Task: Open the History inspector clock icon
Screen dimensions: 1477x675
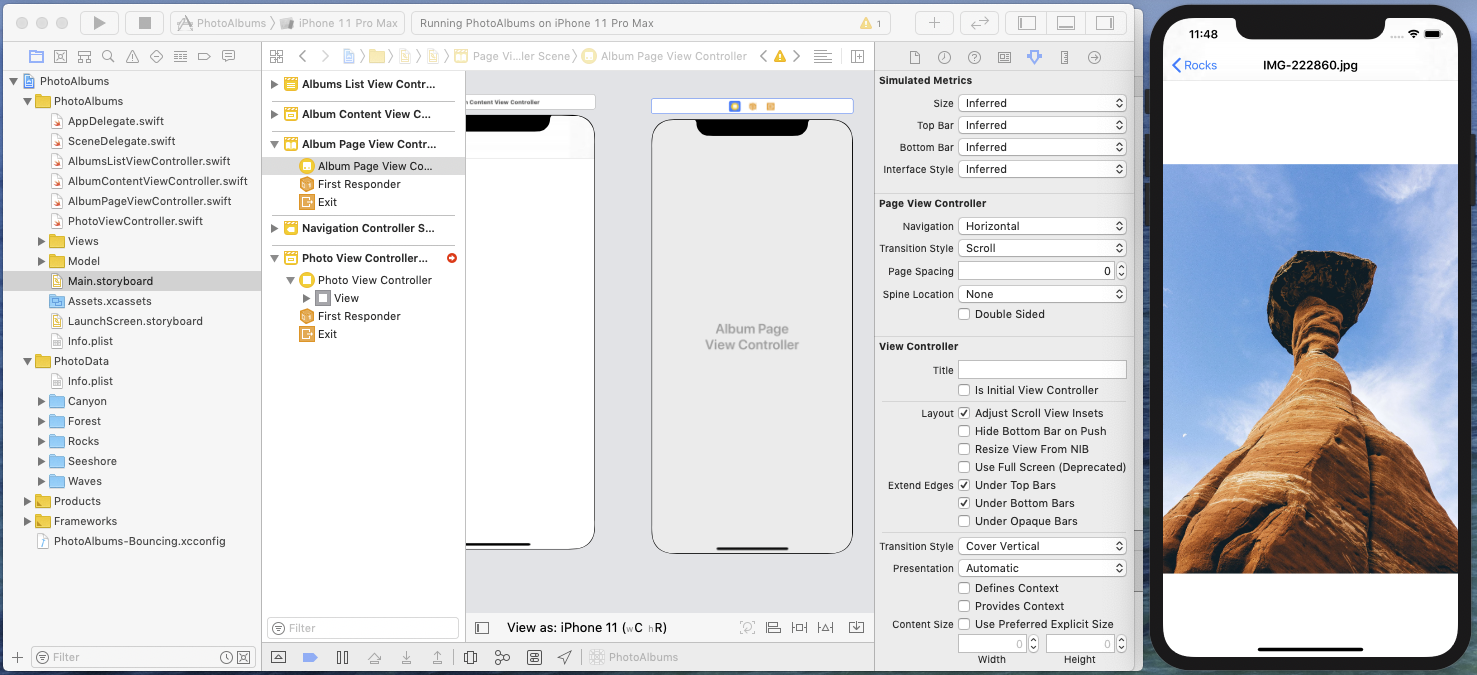Action: (944, 57)
